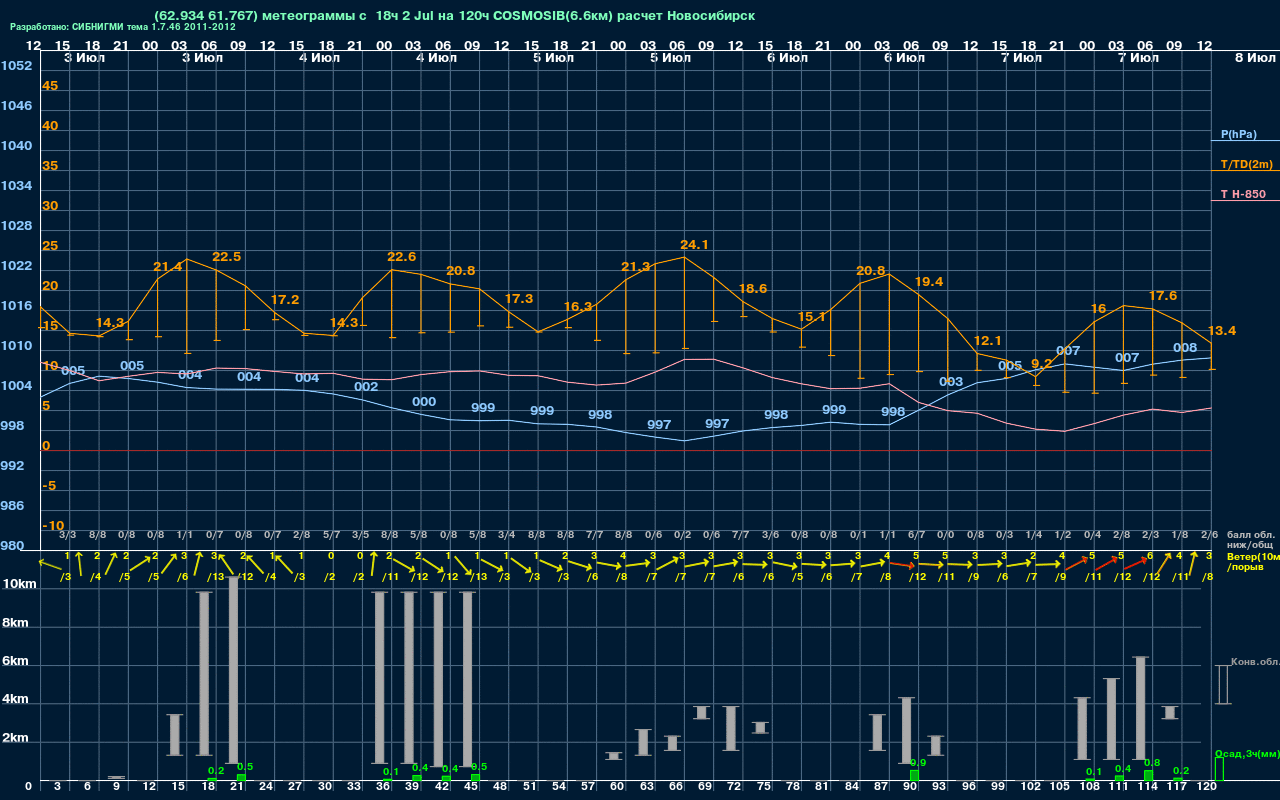
Task: Click the temperature label 16.3
Action: click(578, 307)
